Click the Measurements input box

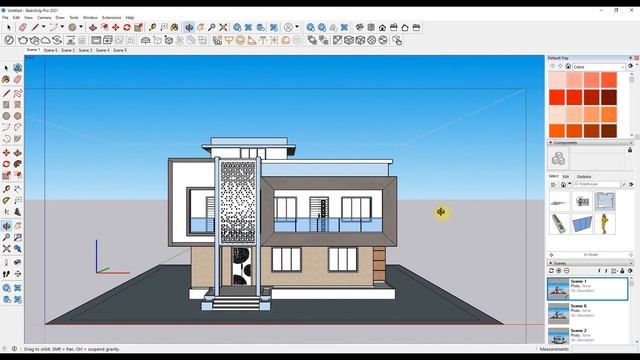(x=604, y=349)
